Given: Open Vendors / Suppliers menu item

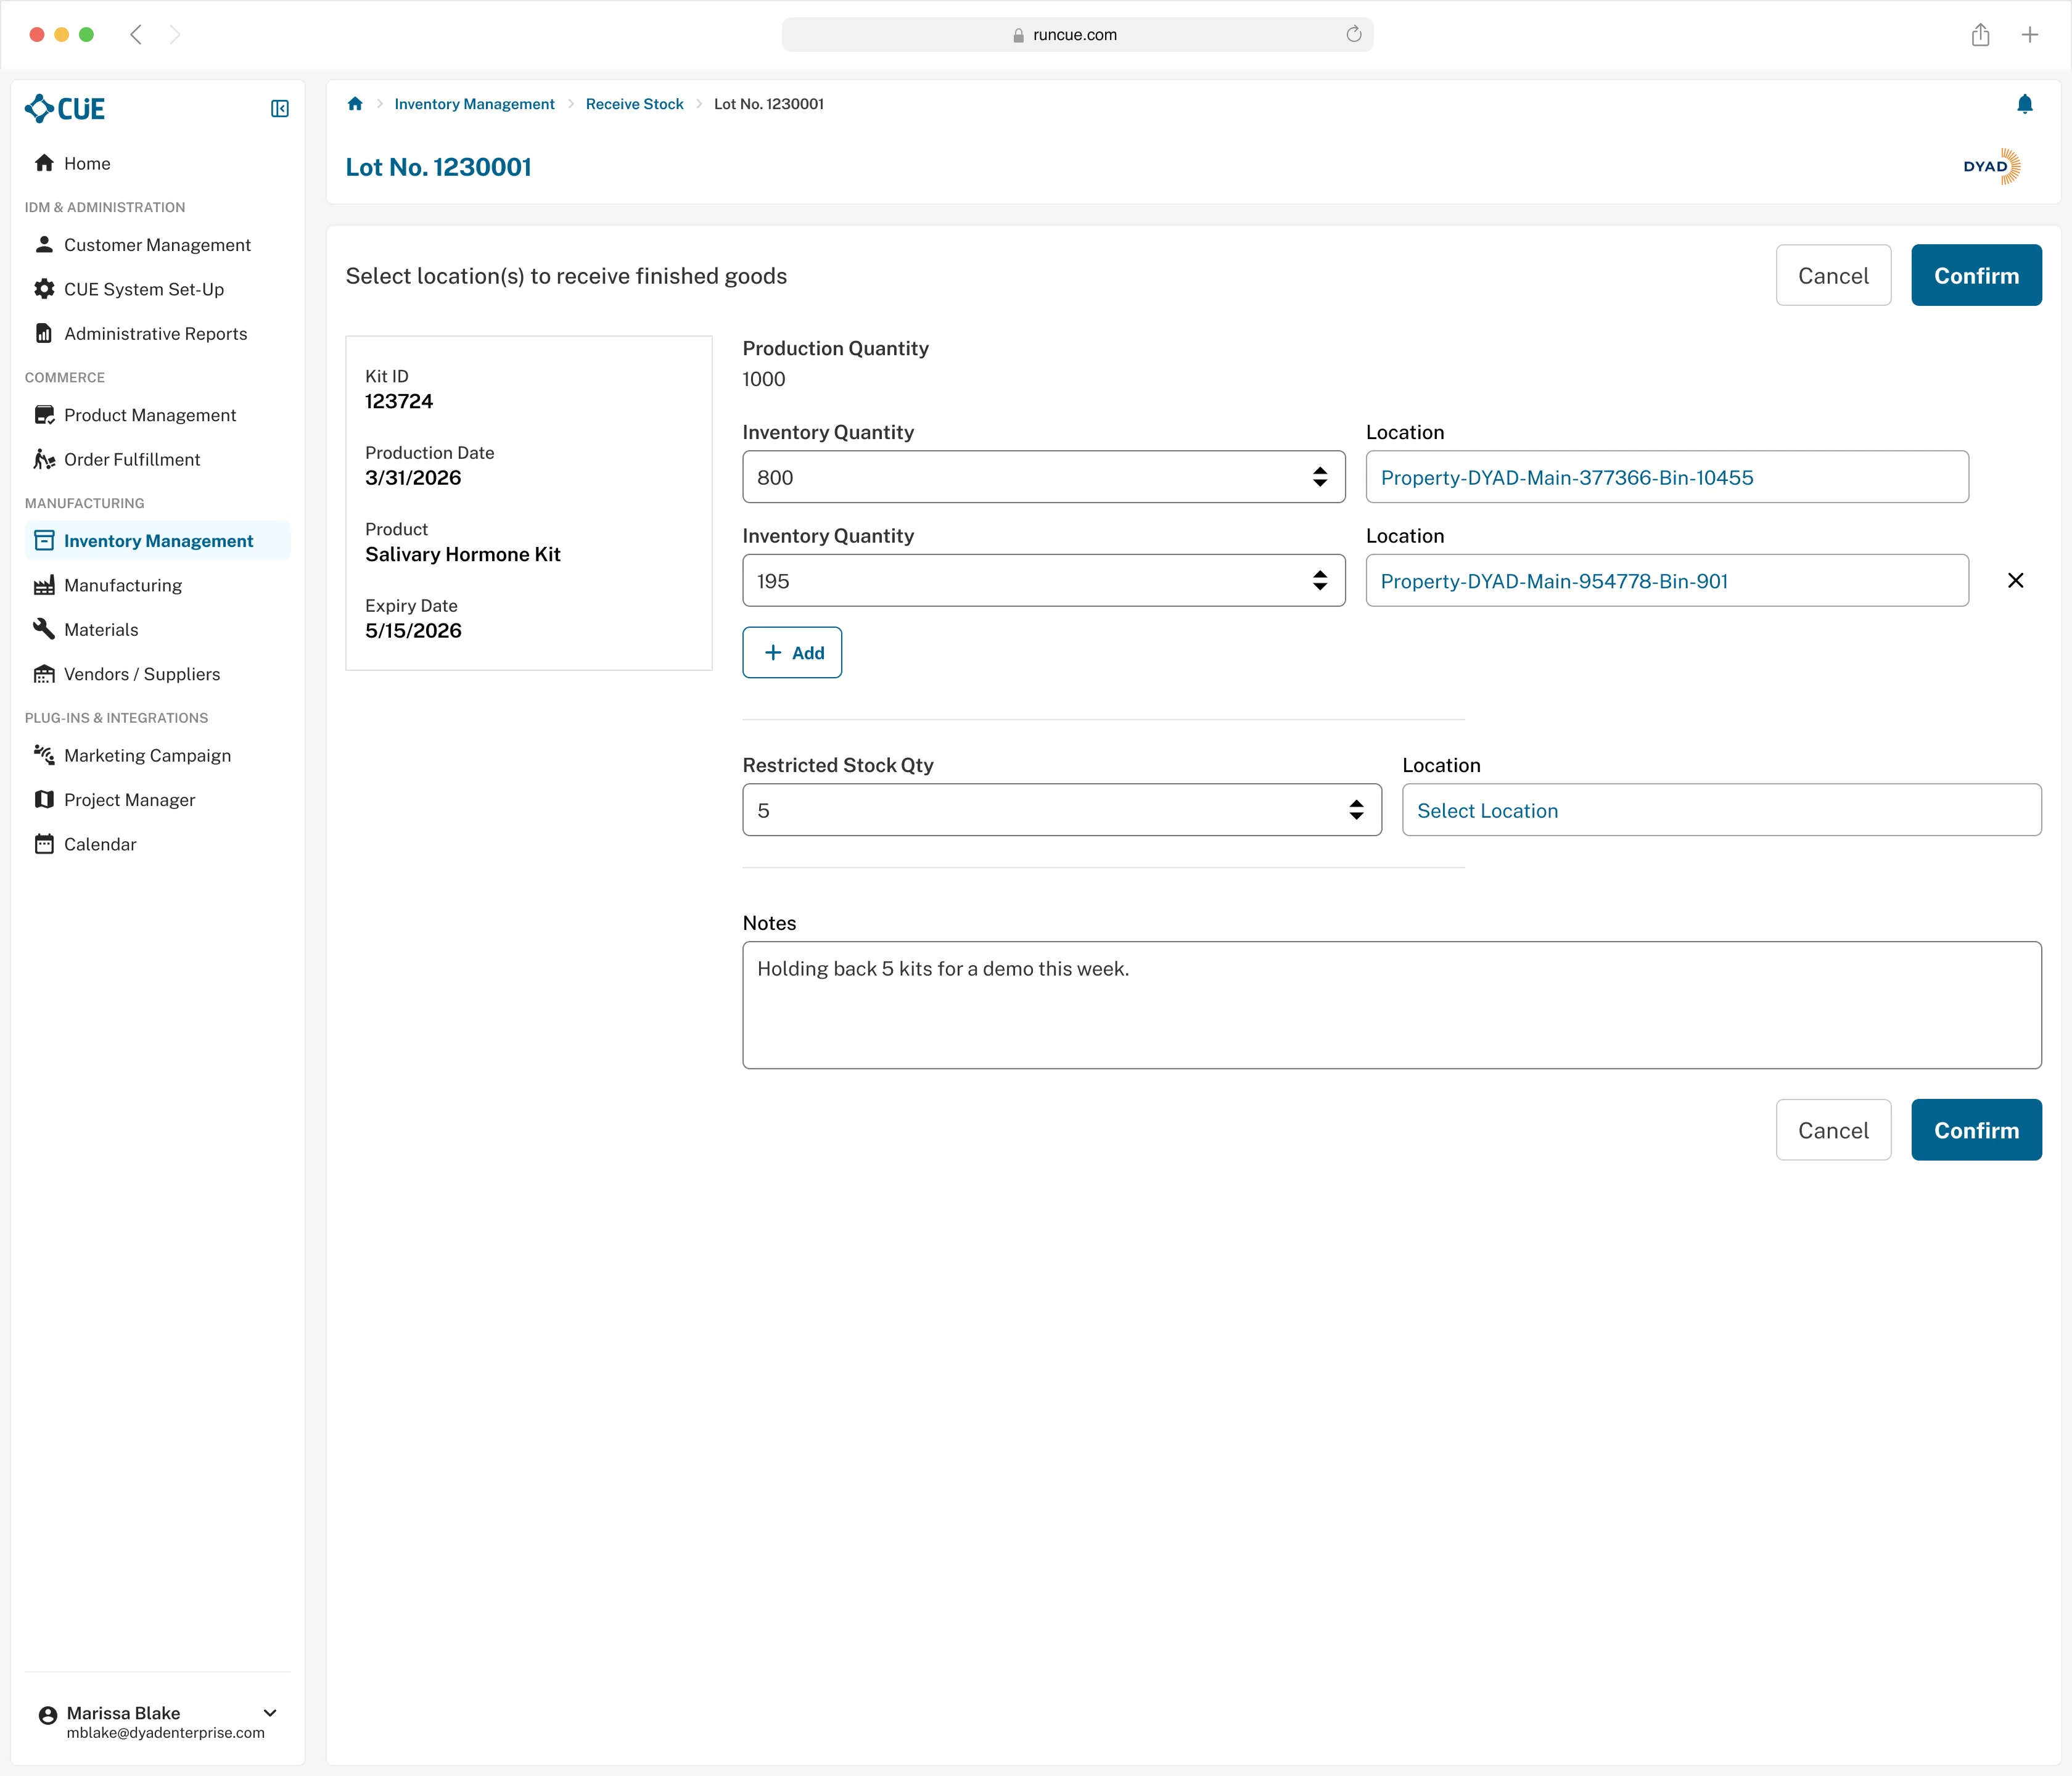Looking at the screenshot, I should pyautogui.click(x=157, y=674).
